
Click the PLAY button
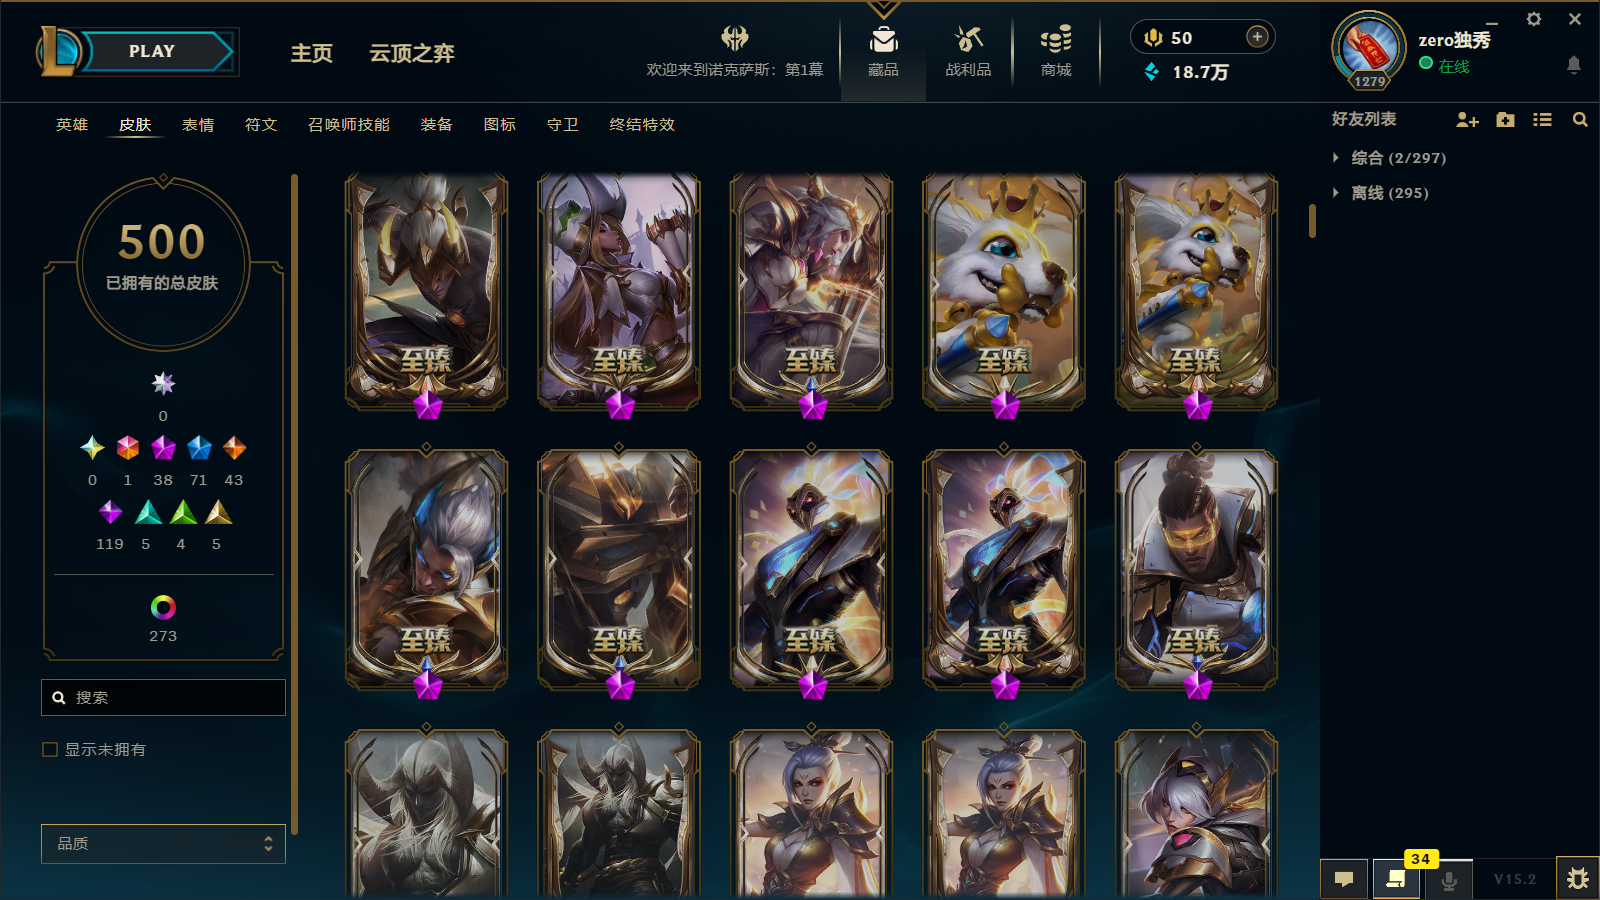tap(152, 52)
